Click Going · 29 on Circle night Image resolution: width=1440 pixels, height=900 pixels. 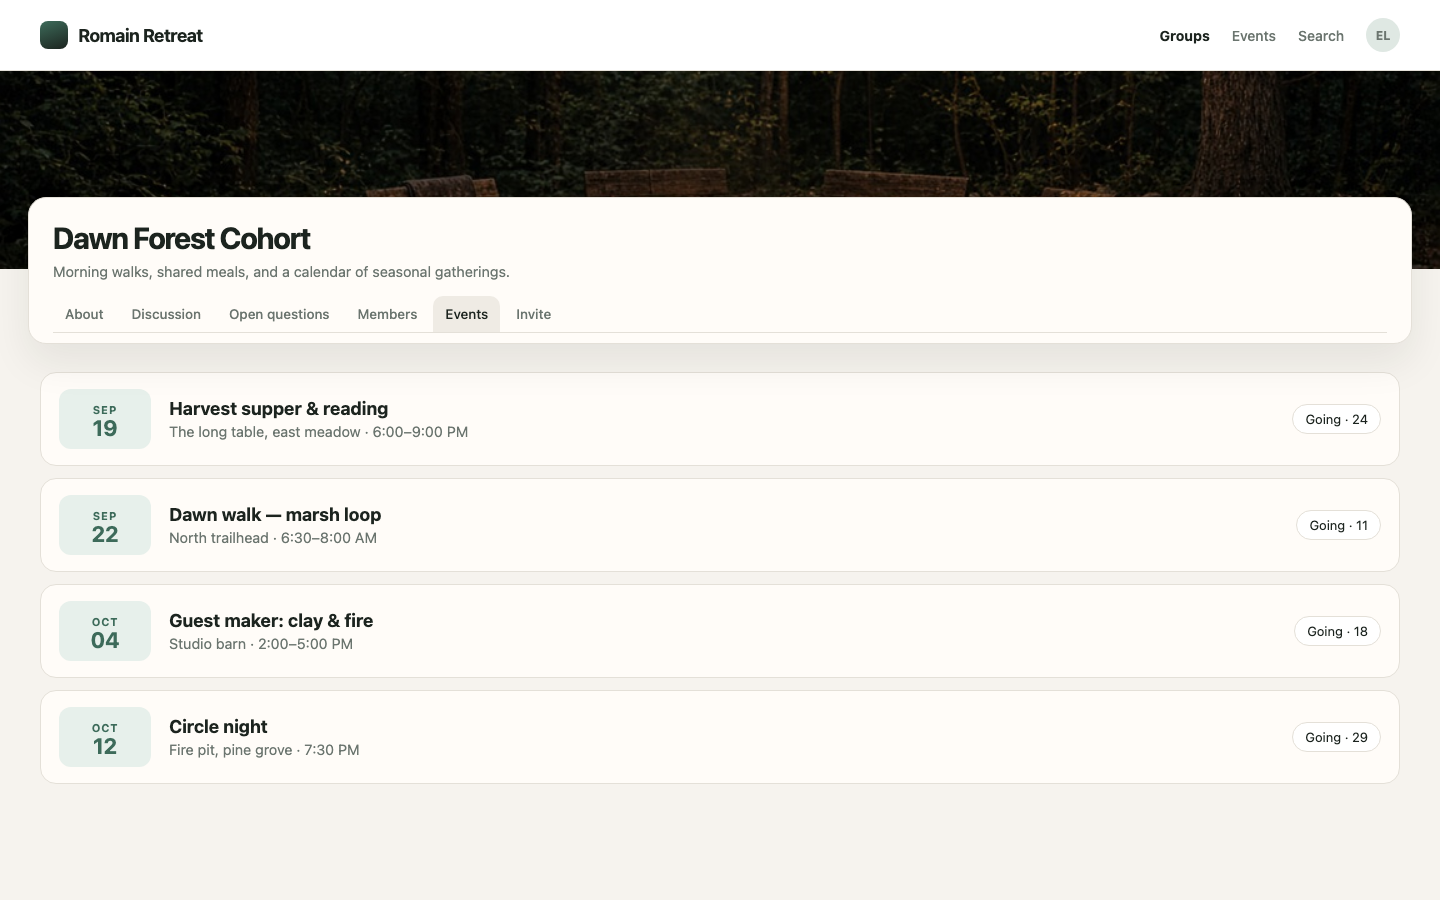click(1336, 737)
